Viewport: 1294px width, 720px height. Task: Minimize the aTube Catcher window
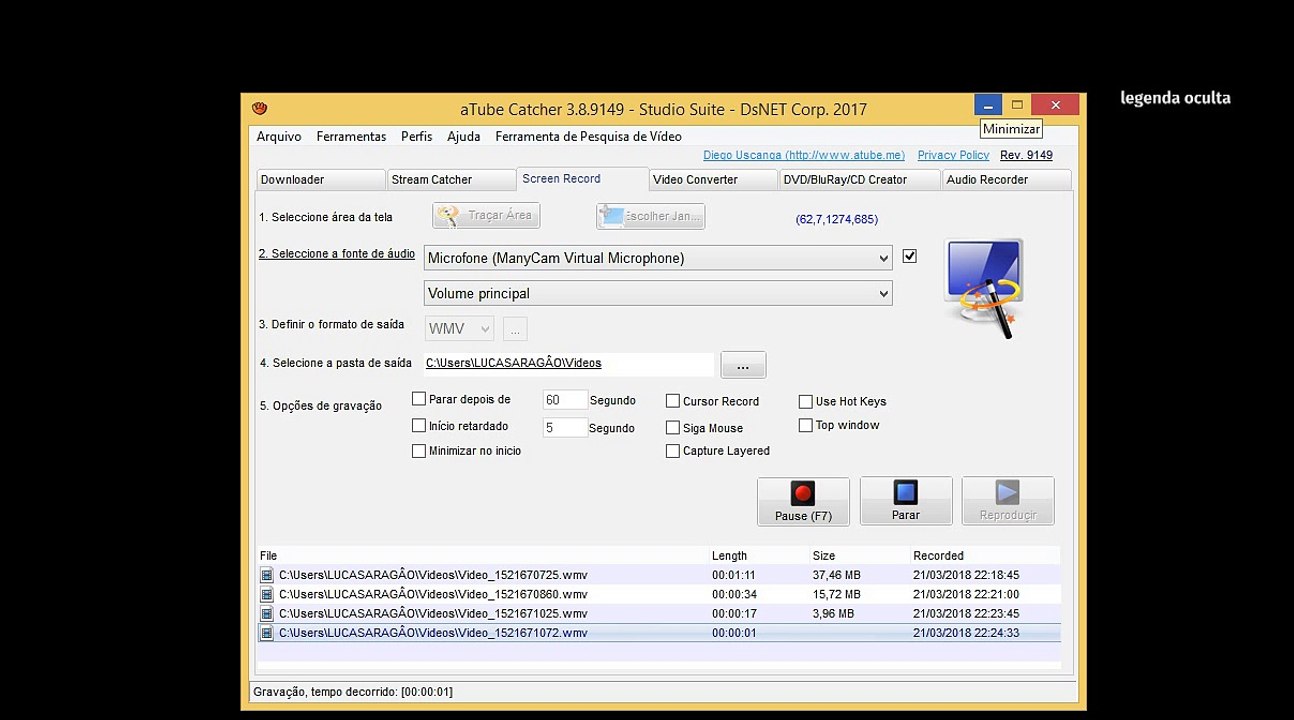pyautogui.click(x=988, y=105)
